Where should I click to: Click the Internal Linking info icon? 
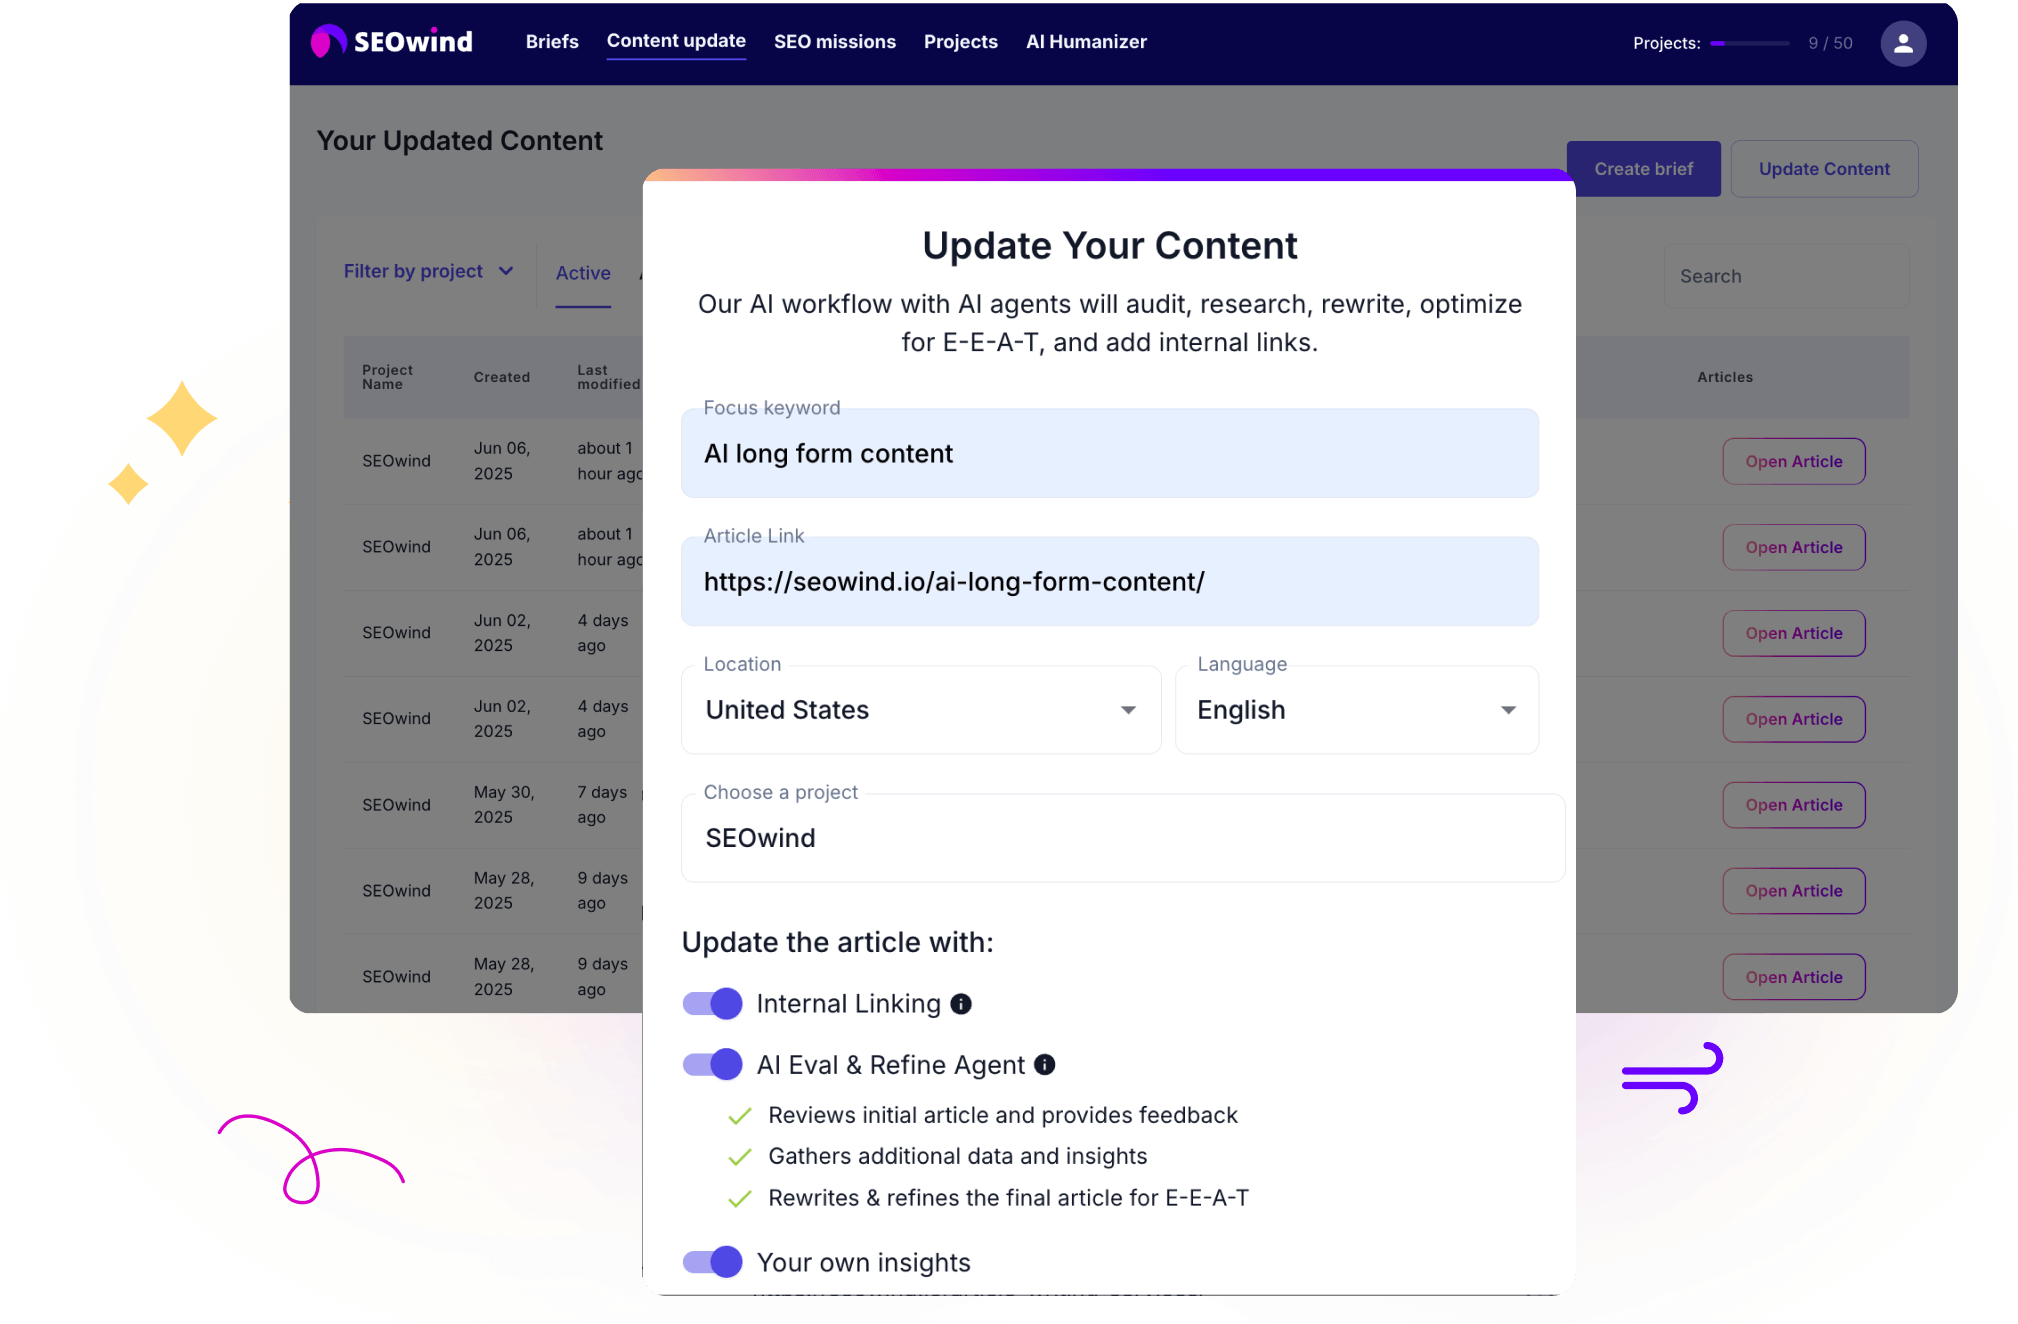[x=961, y=1004]
